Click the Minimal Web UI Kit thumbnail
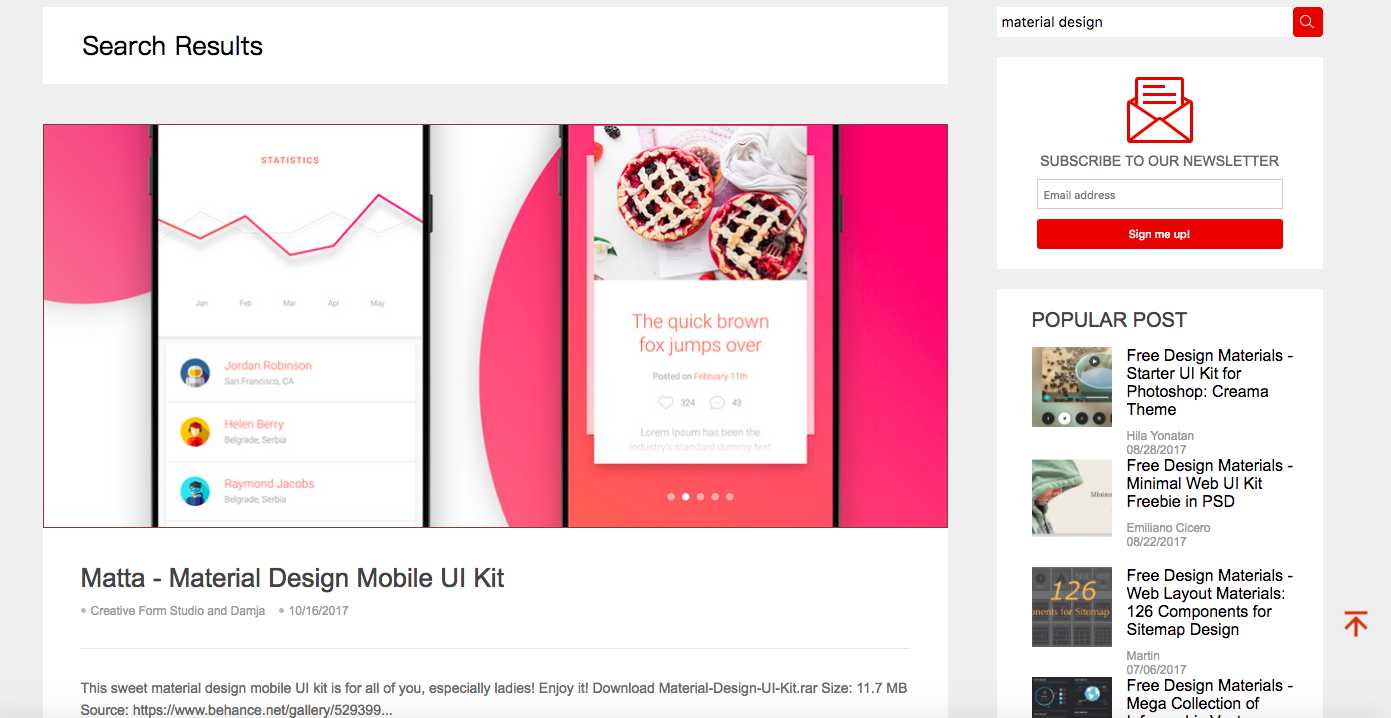1391x718 pixels. pos(1072,497)
